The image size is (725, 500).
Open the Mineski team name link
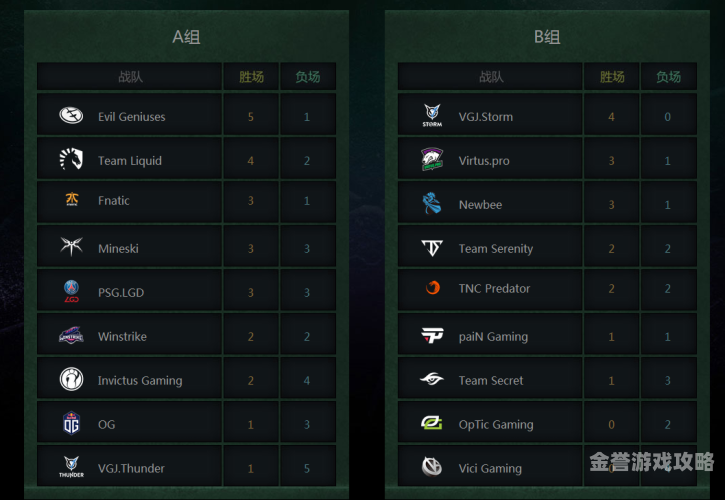(x=118, y=249)
